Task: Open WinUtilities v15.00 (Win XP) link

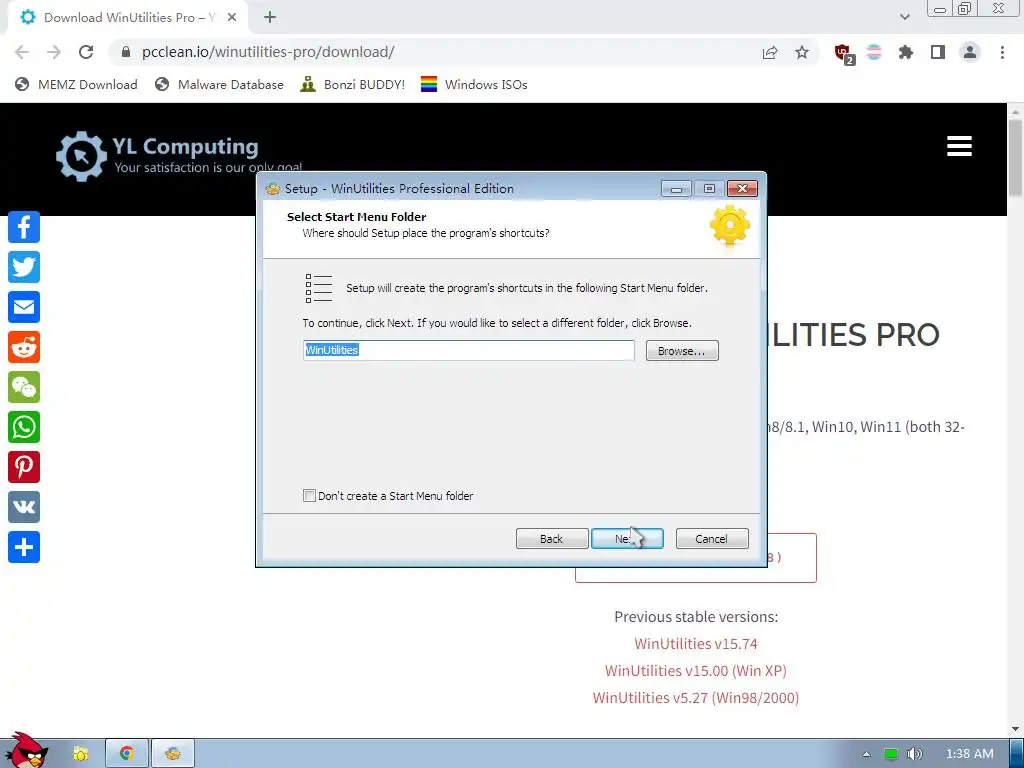Action: [696, 671]
